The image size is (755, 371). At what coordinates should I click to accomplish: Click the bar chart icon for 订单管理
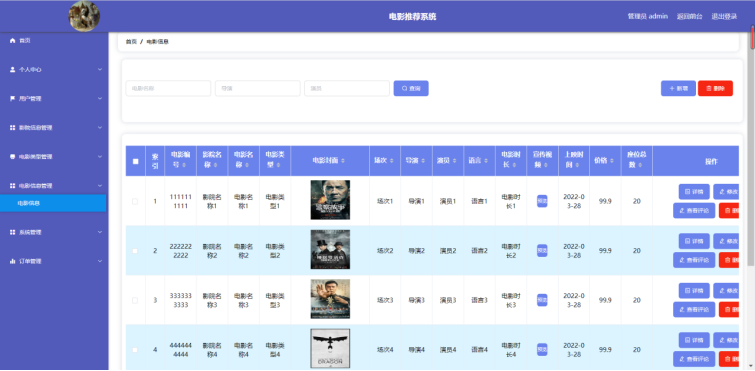13,261
